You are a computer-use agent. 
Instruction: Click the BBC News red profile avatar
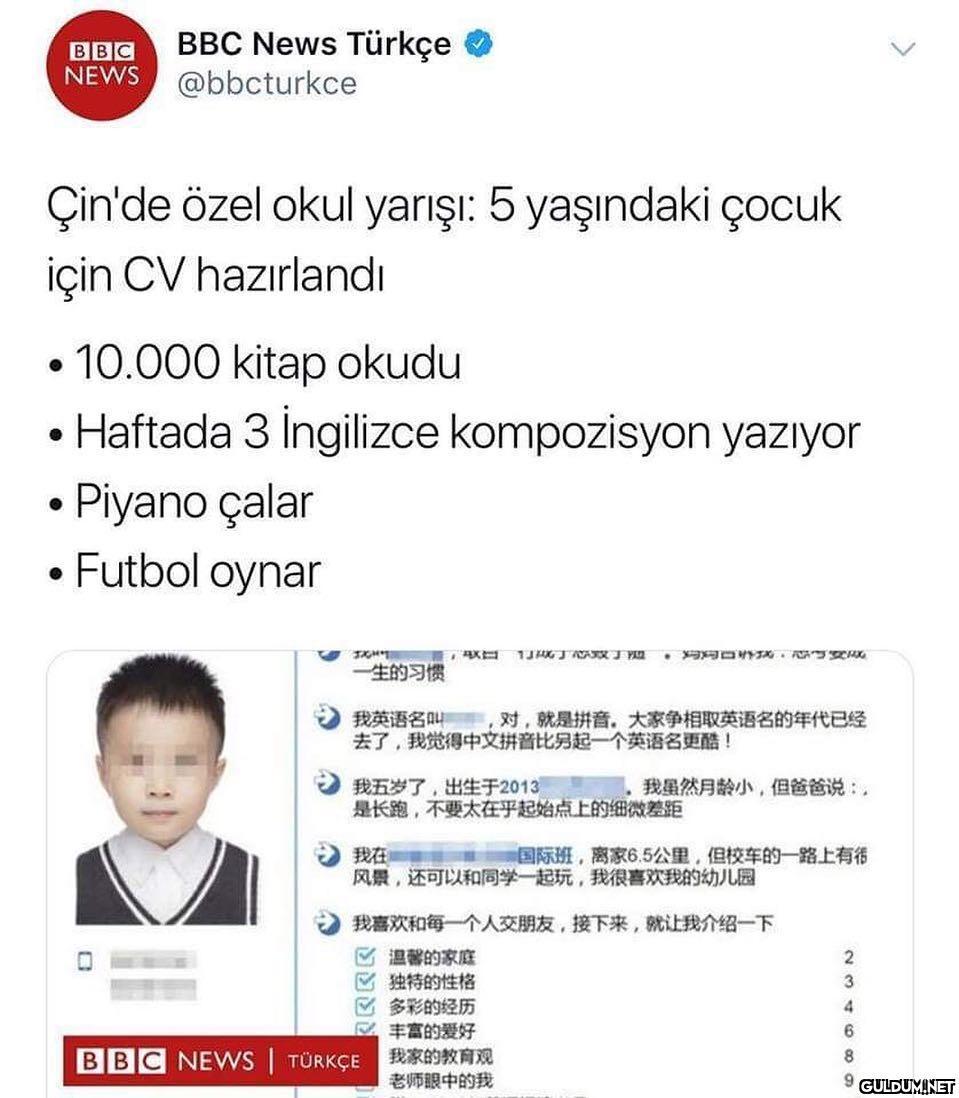tap(102, 65)
